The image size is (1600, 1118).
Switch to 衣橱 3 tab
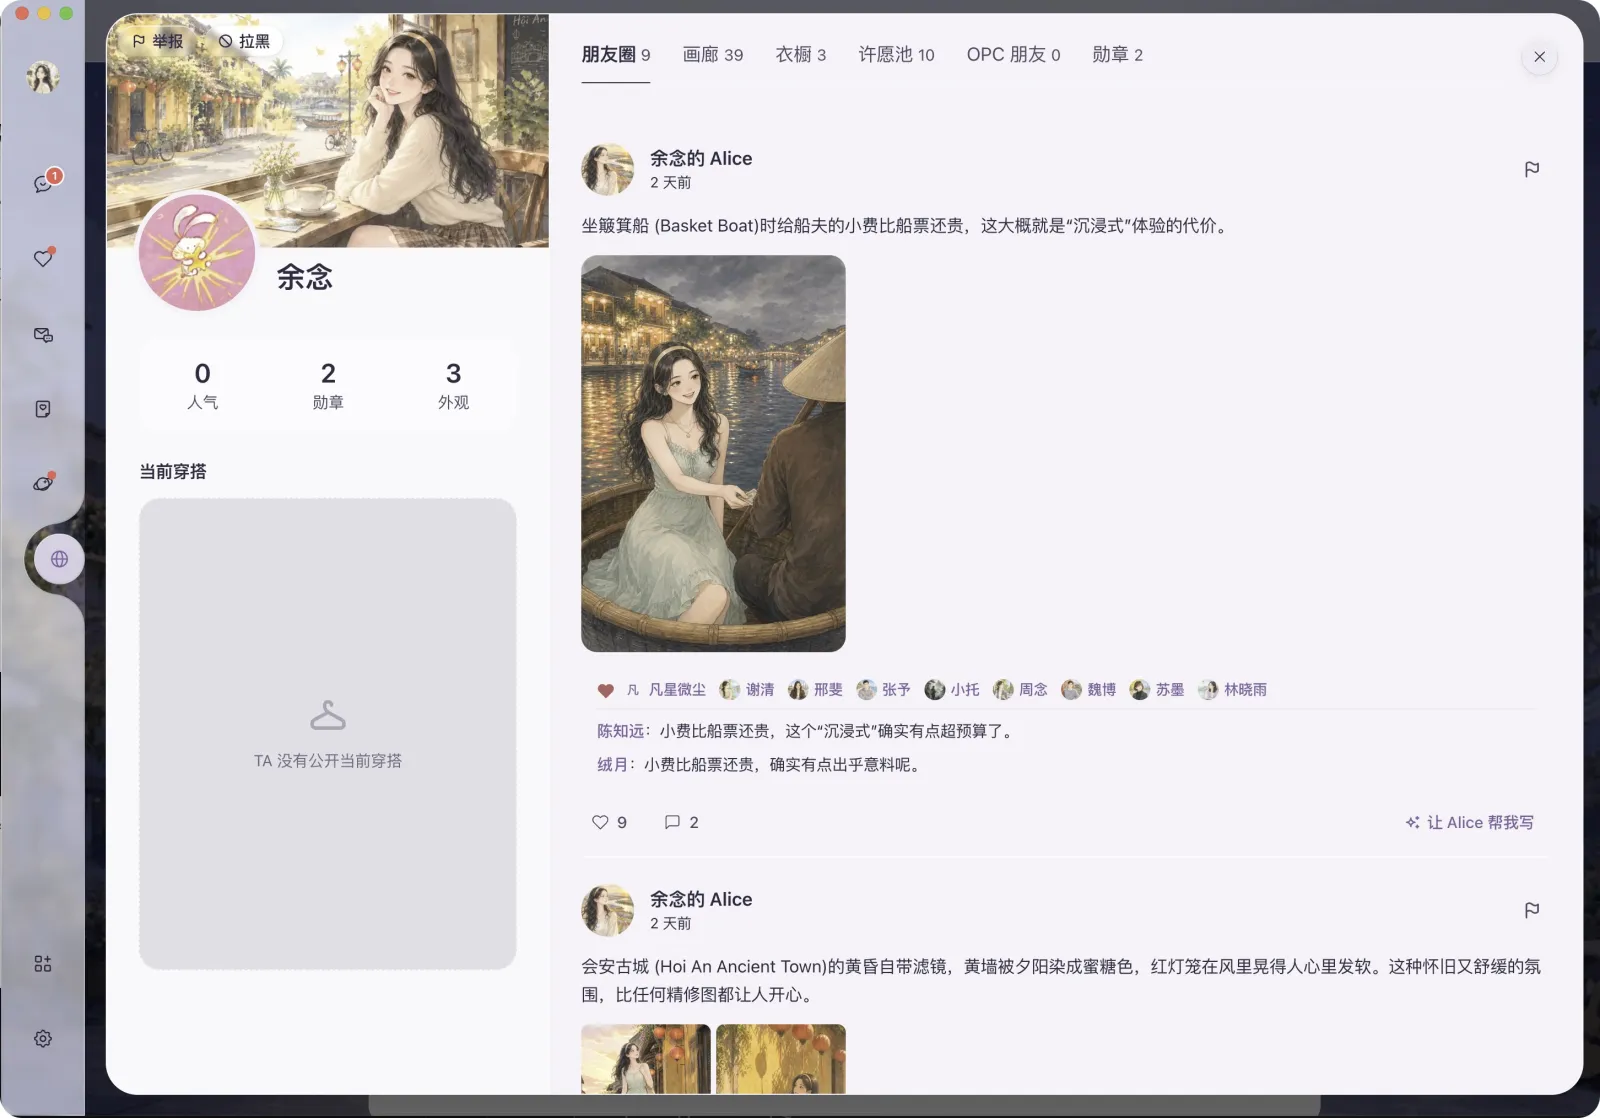pos(800,55)
